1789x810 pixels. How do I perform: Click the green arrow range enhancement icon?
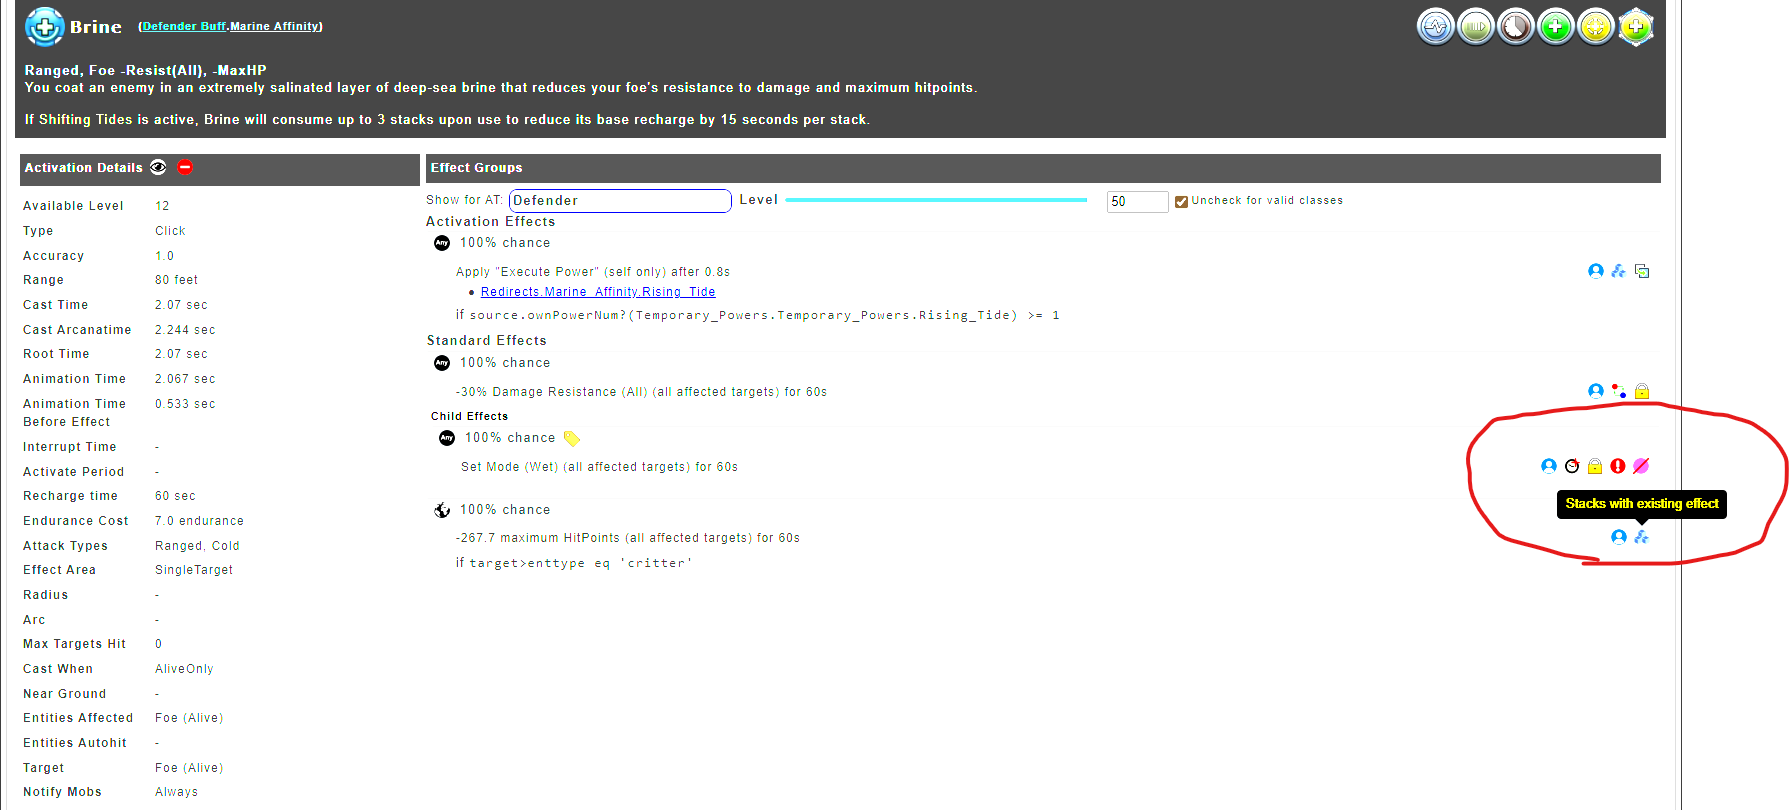pos(1475,27)
